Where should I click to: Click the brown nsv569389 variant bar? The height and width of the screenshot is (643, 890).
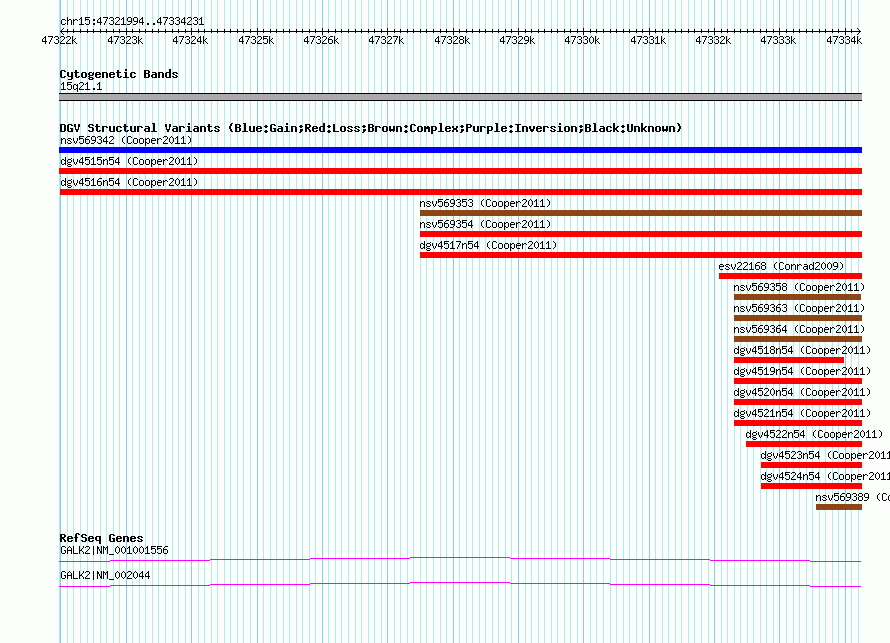[x=838, y=507]
